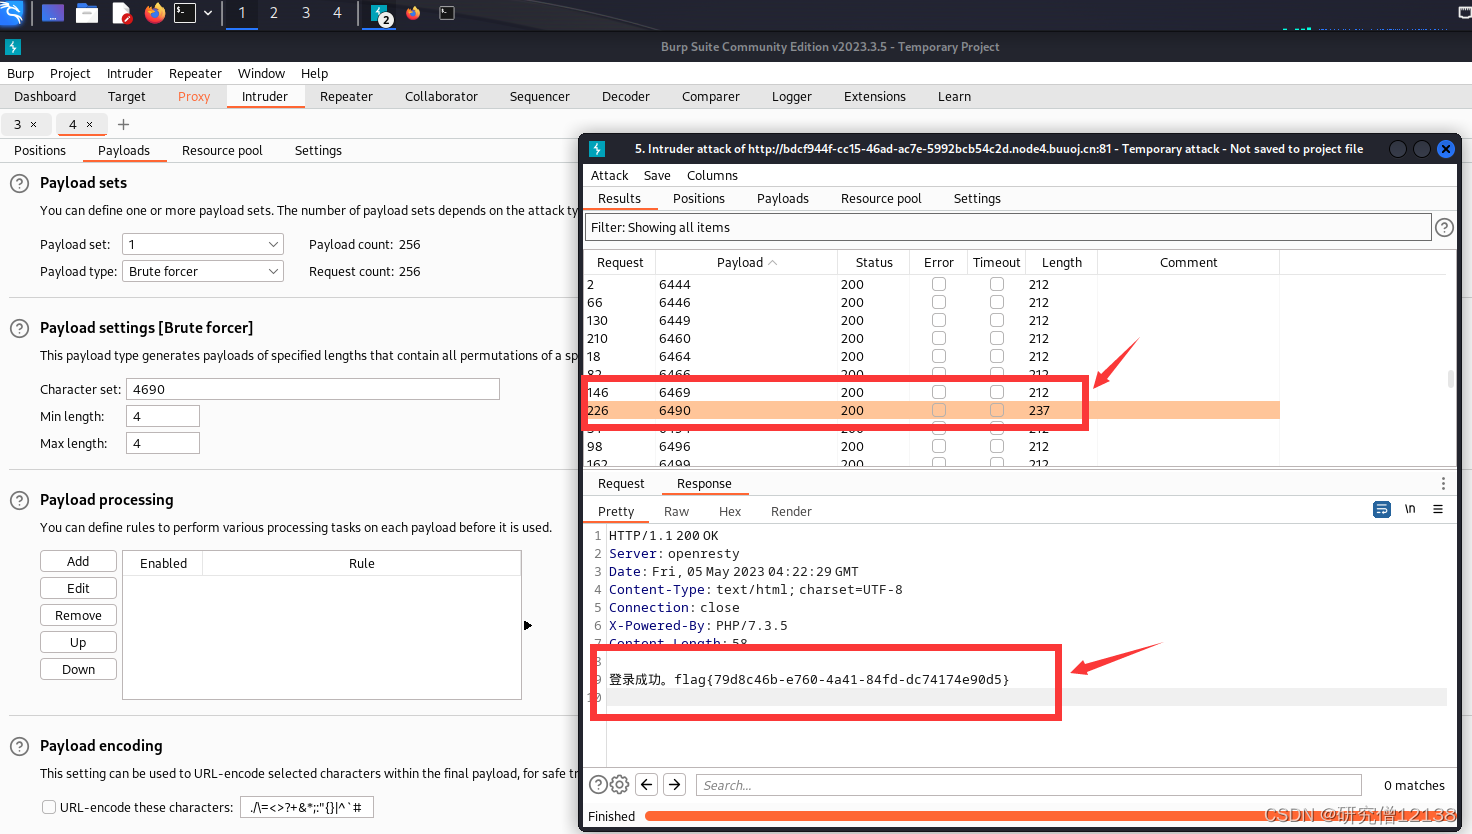Switch to the Dashboard tab
This screenshot has width=1472, height=834.
tap(45, 96)
